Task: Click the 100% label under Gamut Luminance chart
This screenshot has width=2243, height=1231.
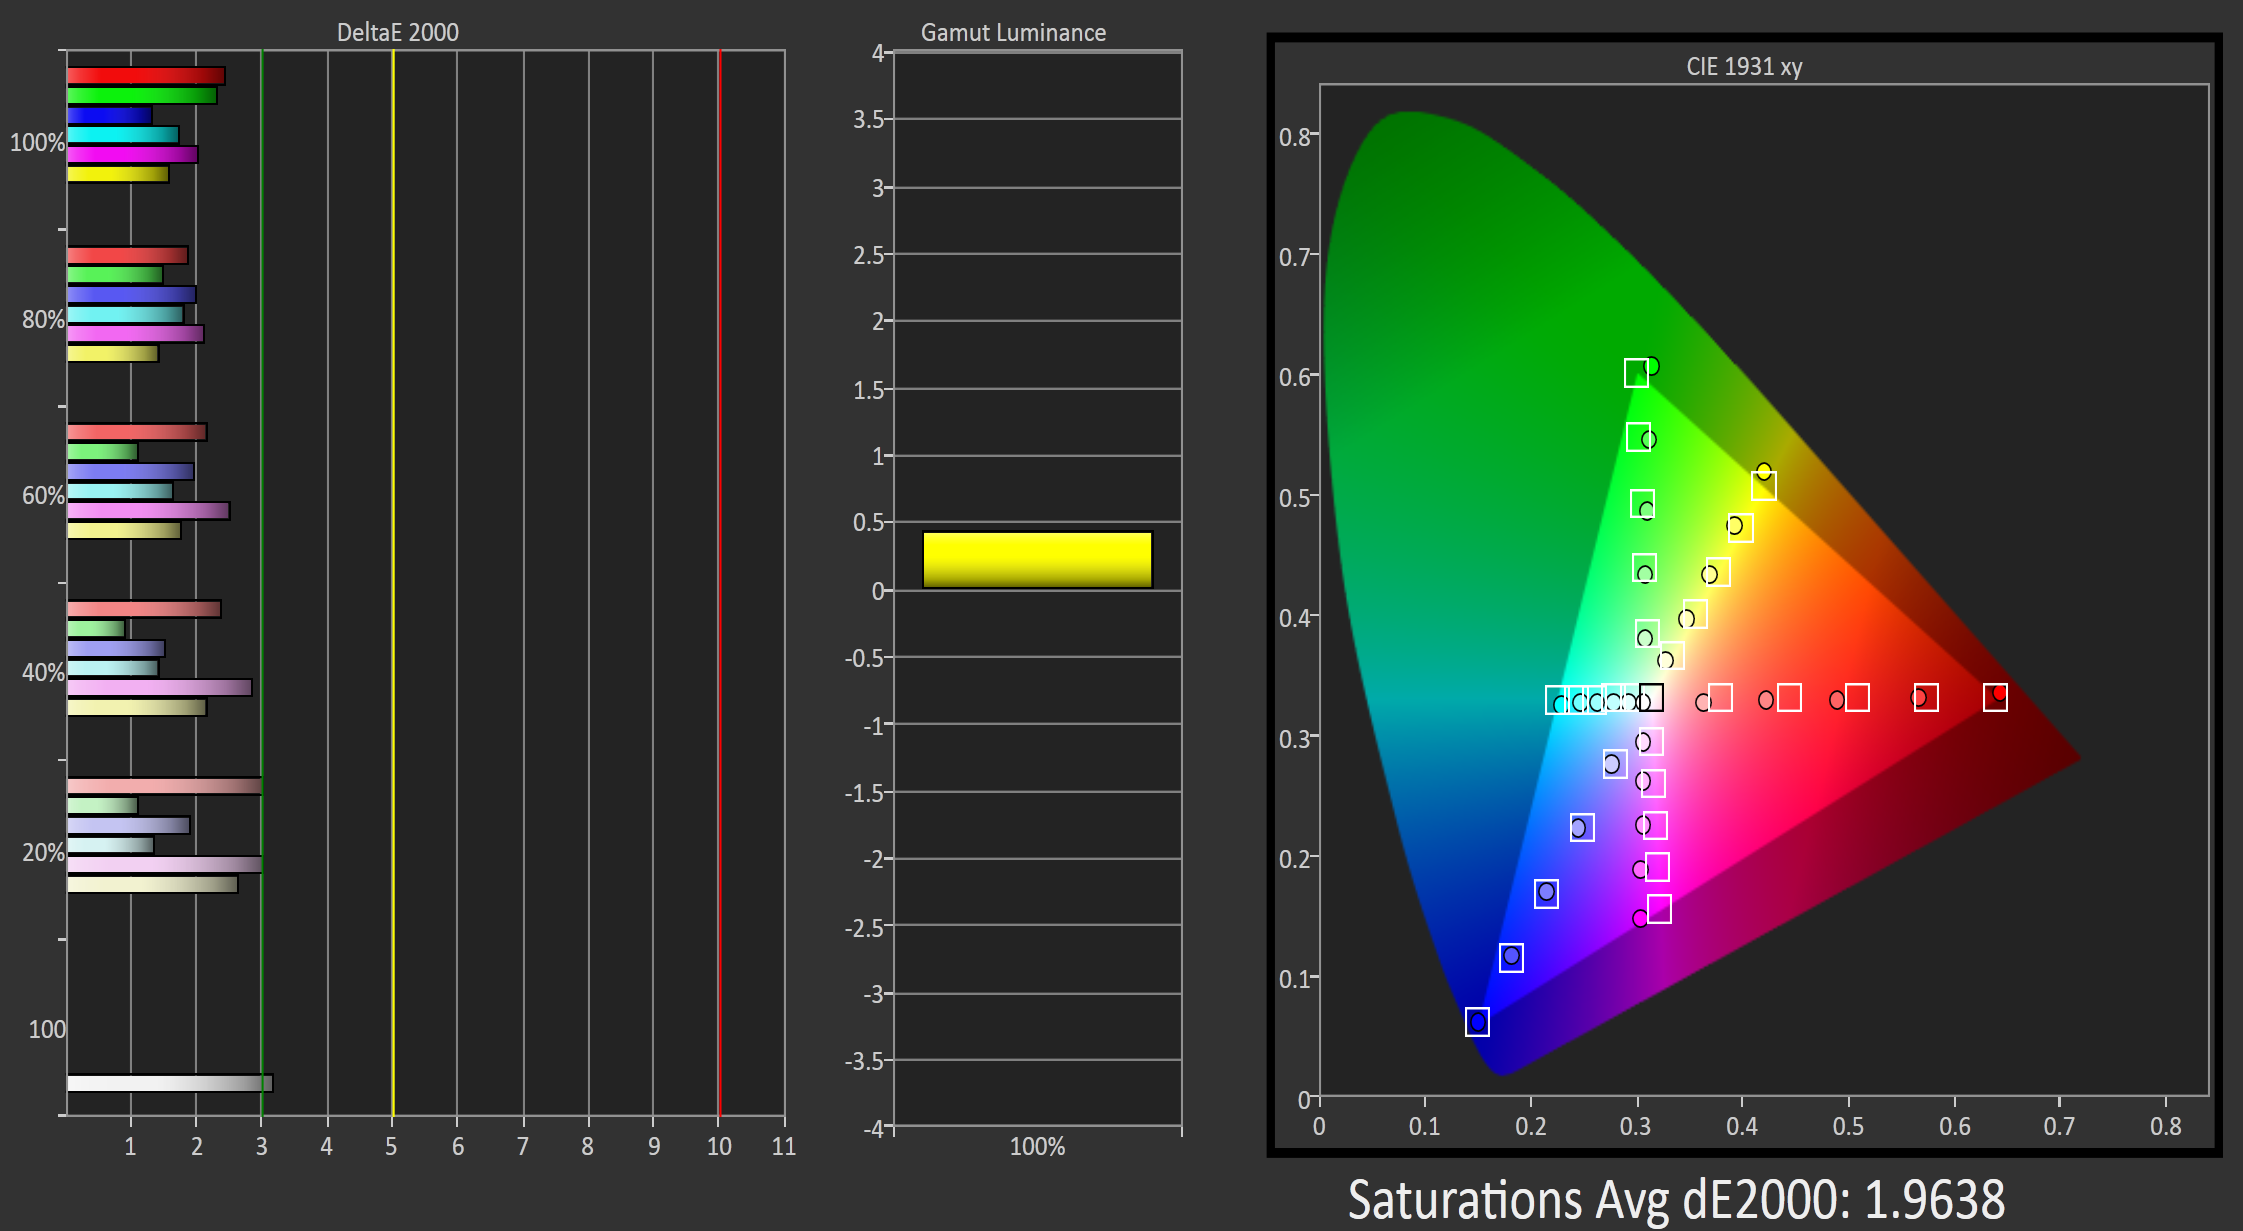Action: 1037,1146
